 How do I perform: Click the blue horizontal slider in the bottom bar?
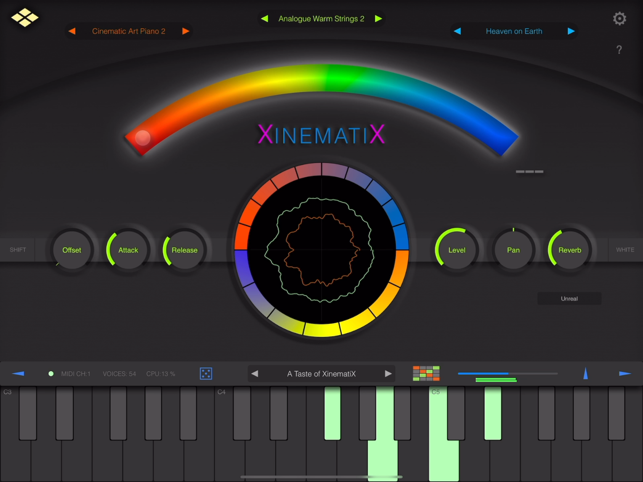pyautogui.click(x=508, y=373)
